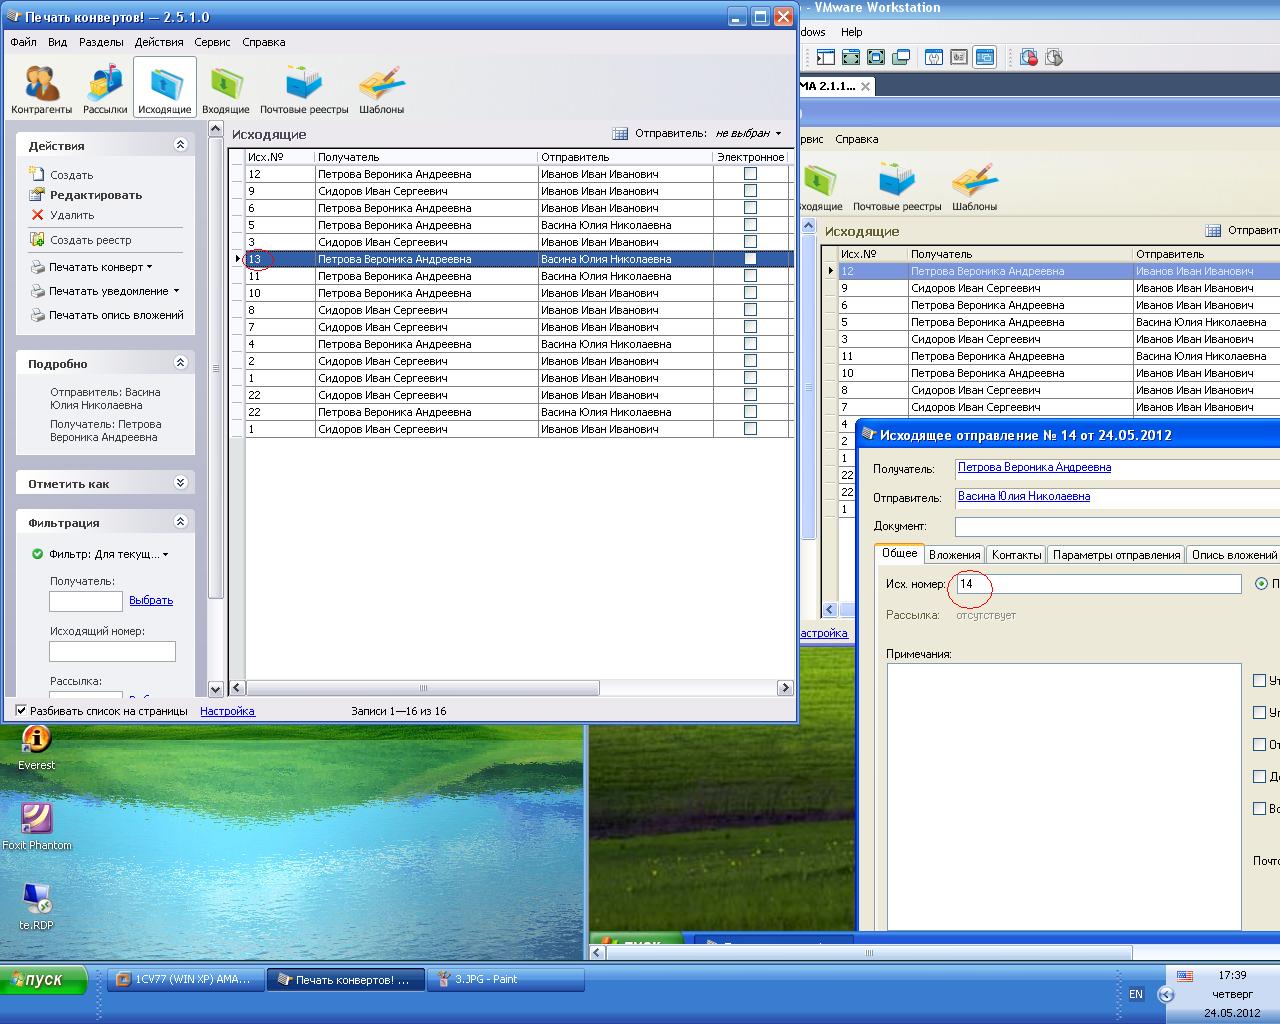This screenshot has width=1280, height=1024.
Task: Expand the Отметить как panel
Action: (180, 483)
